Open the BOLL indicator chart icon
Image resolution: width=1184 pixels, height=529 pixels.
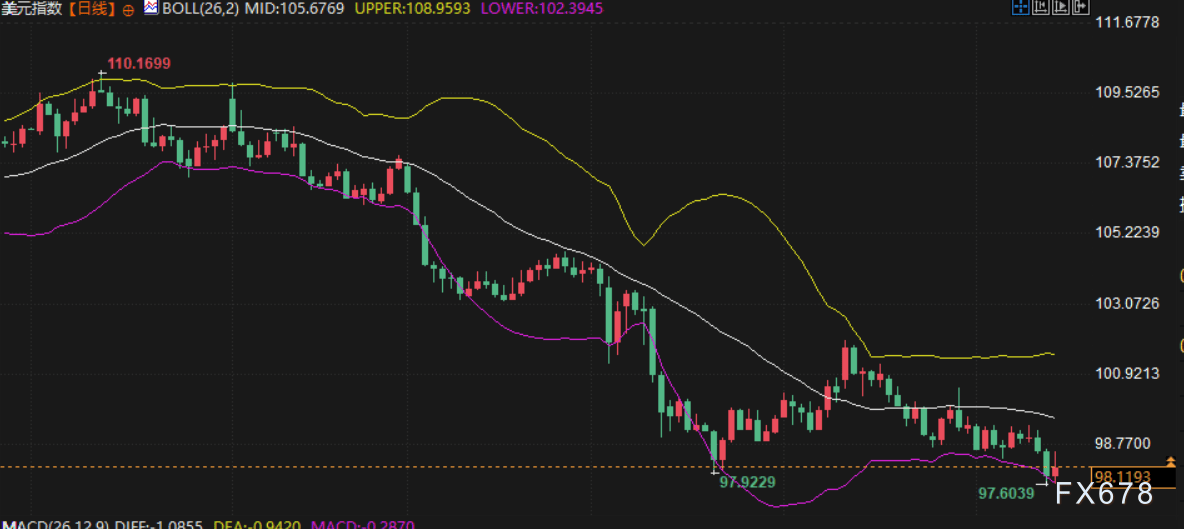click(152, 9)
